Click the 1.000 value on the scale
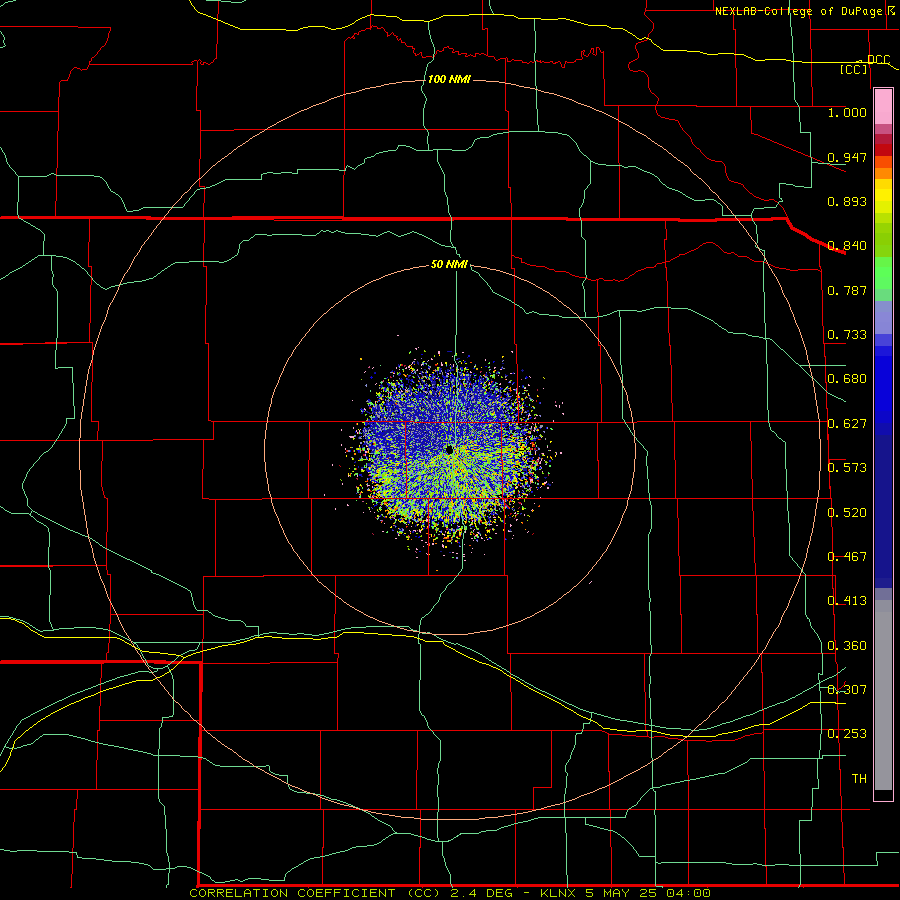Viewport: 900px width, 900px height. click(847, 112)
